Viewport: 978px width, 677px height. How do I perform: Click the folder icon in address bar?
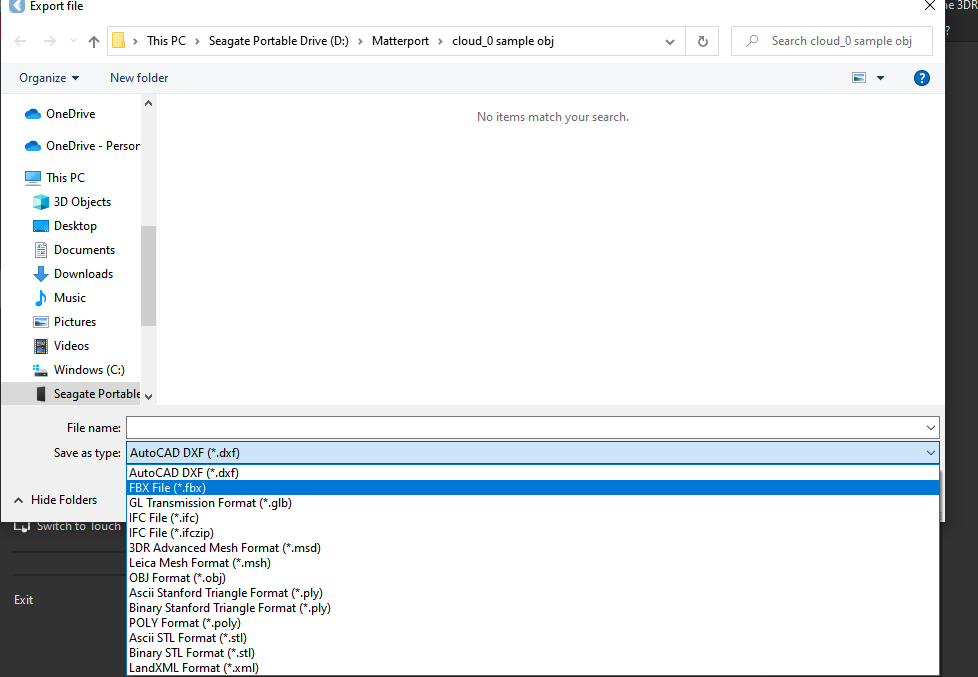tap(119, 41)
